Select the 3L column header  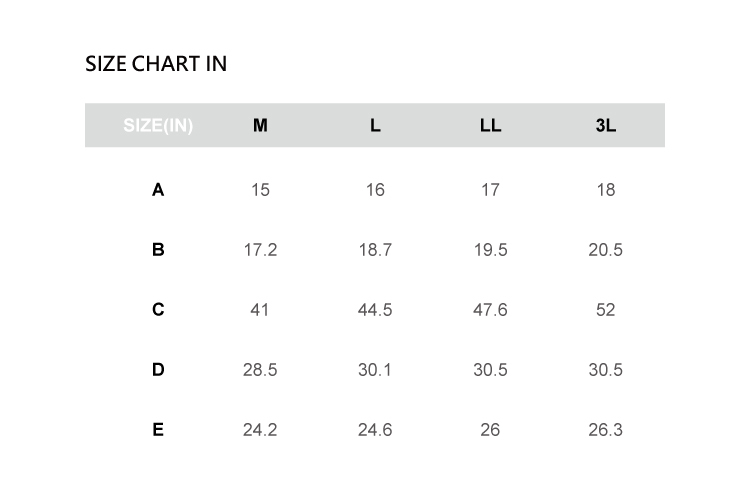coord(605,126)
